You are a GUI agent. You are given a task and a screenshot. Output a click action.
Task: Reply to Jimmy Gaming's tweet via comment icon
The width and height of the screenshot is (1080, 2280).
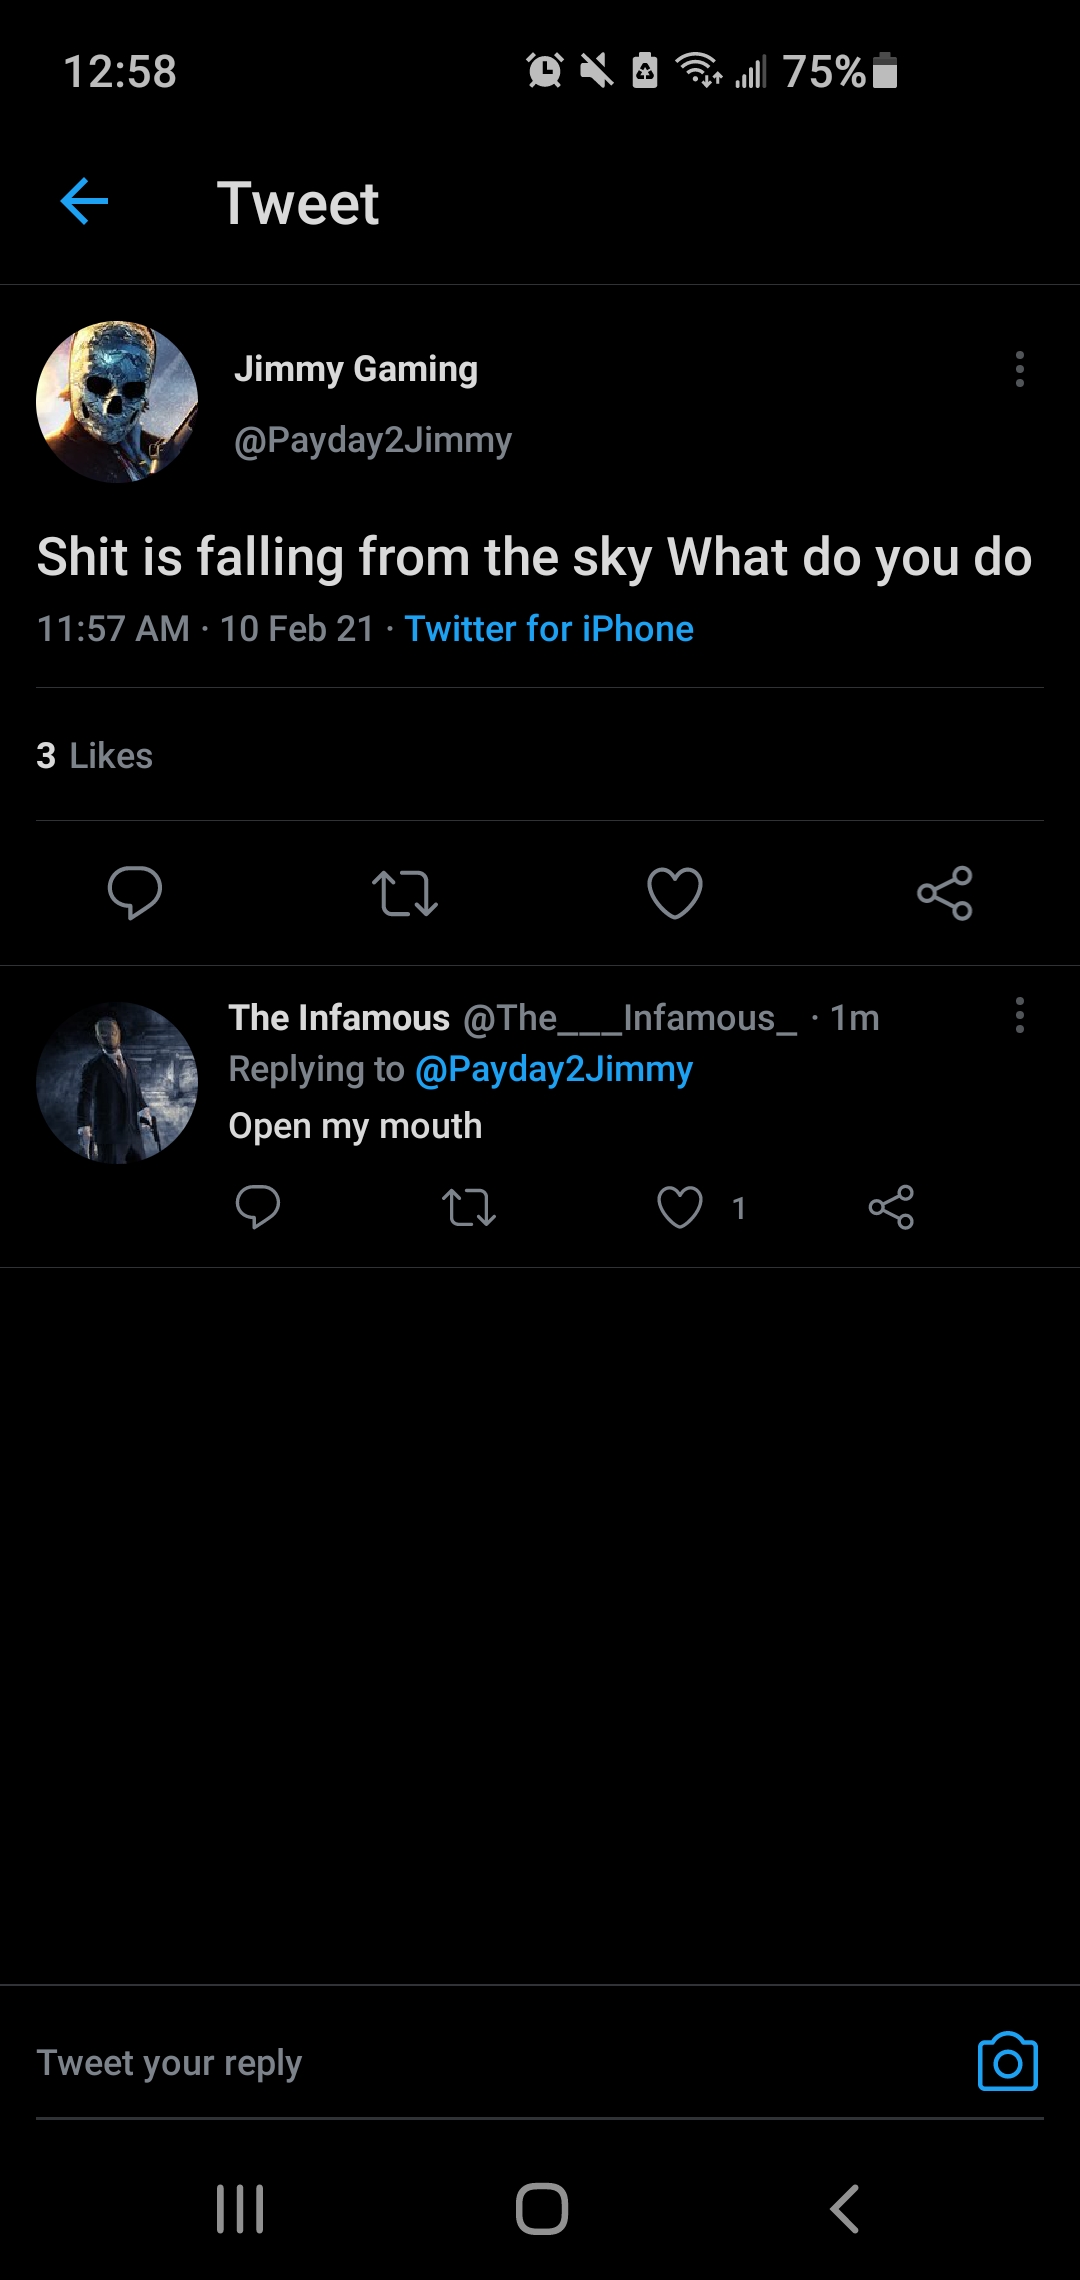pos(135,892)
